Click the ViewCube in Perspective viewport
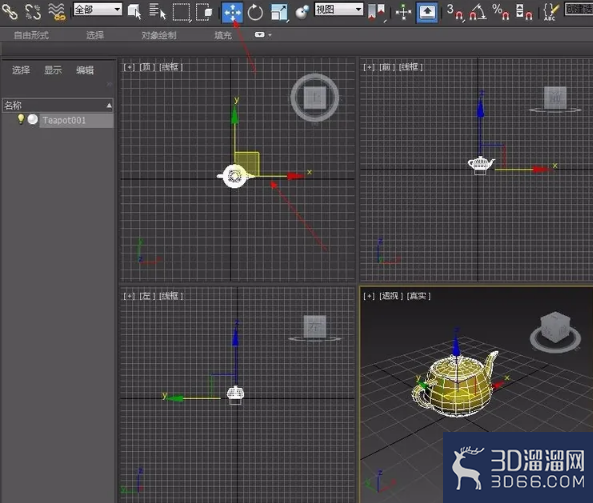Viewport: 593px width, 503px height. [x=555, y=328]
